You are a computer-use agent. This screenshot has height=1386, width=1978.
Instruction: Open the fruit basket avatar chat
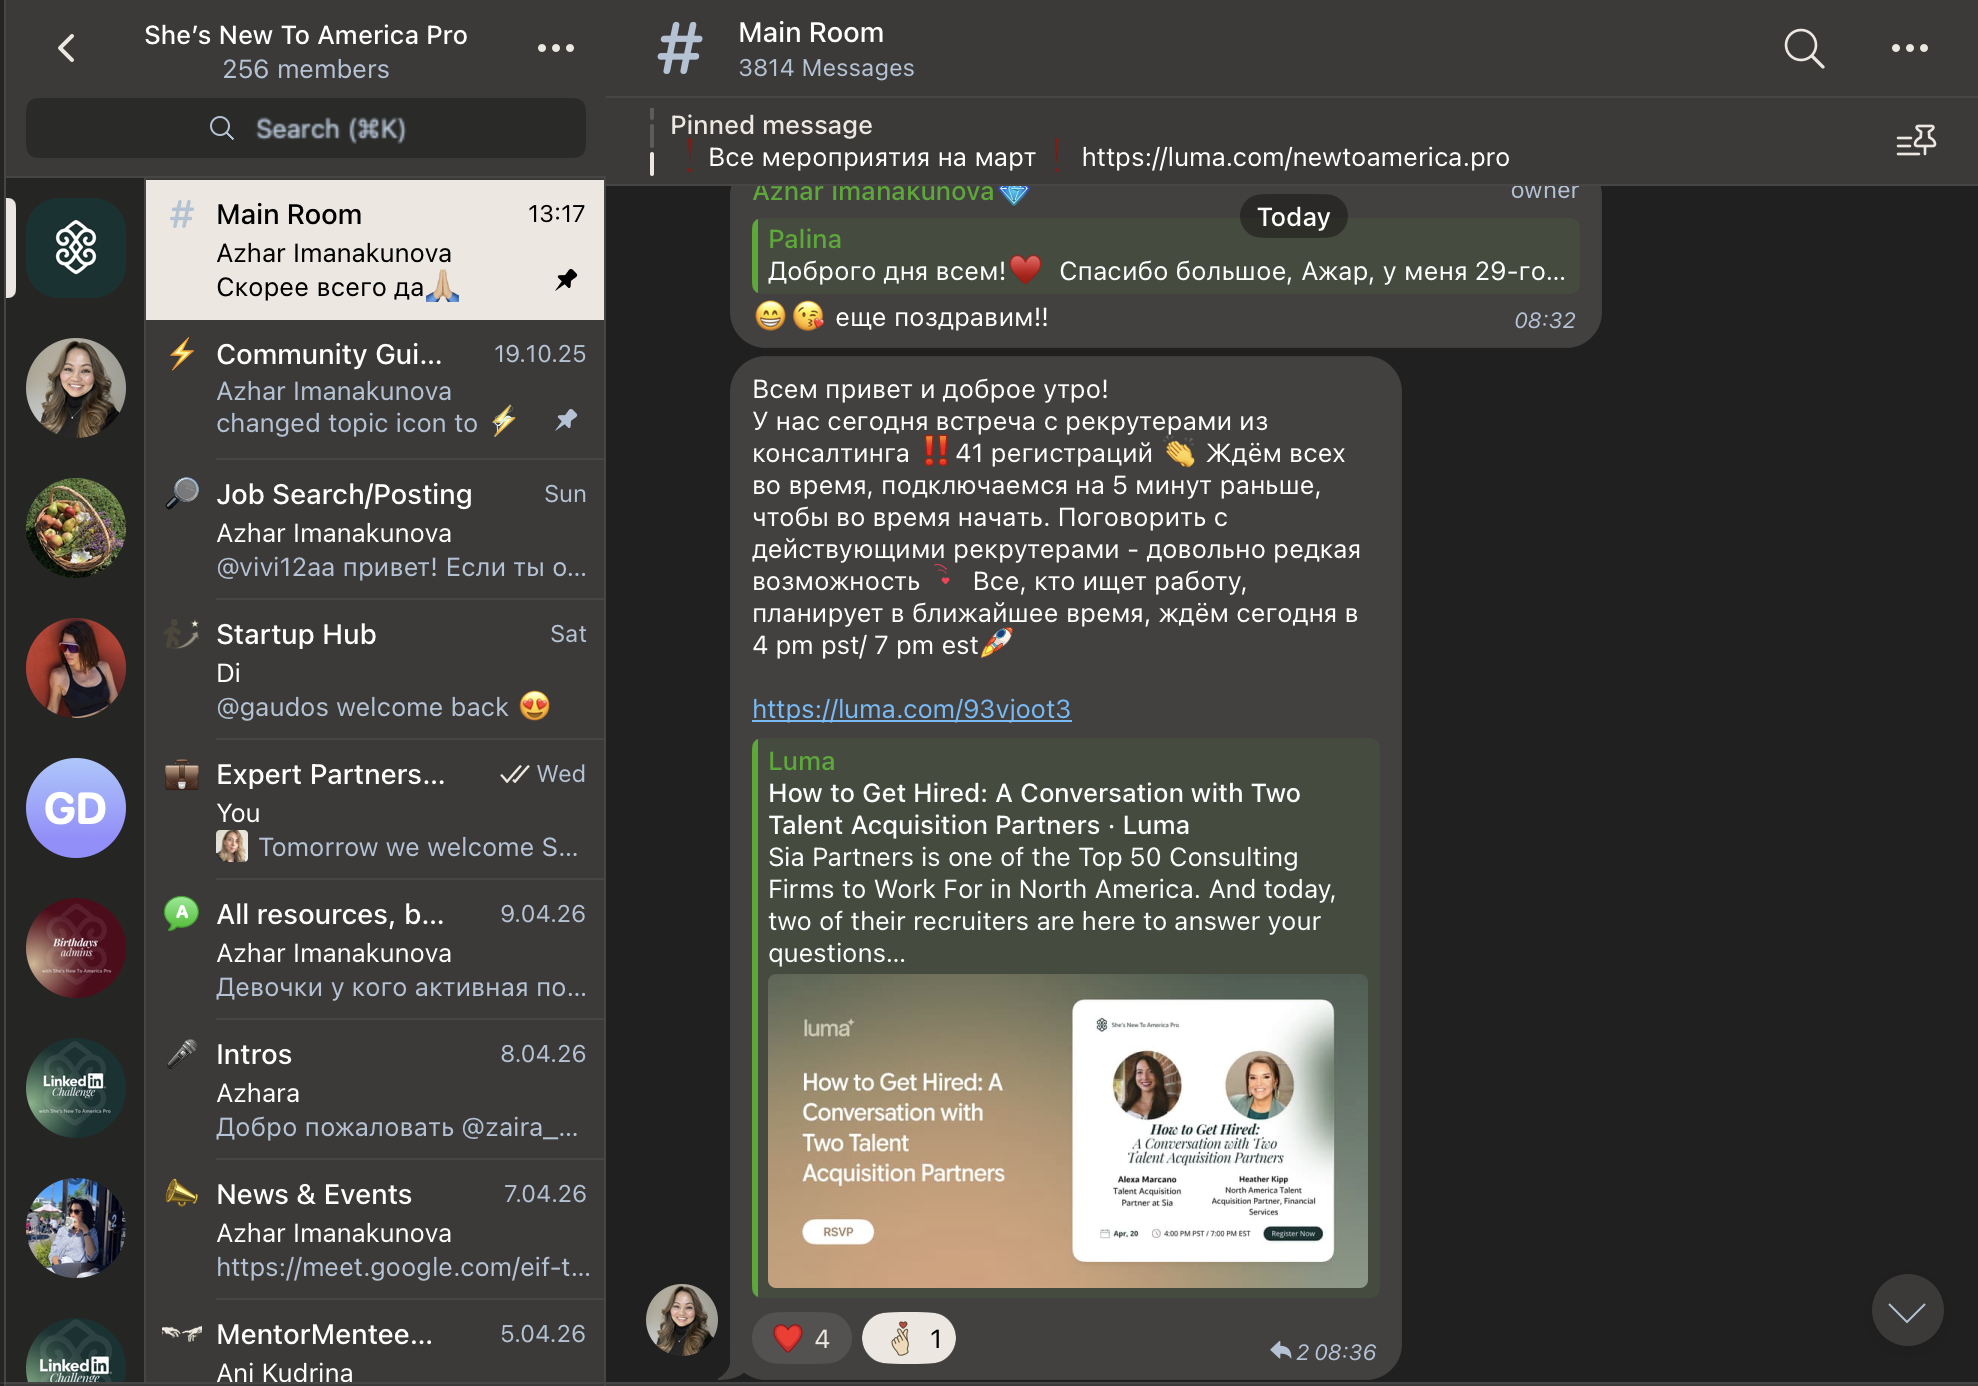76,528
